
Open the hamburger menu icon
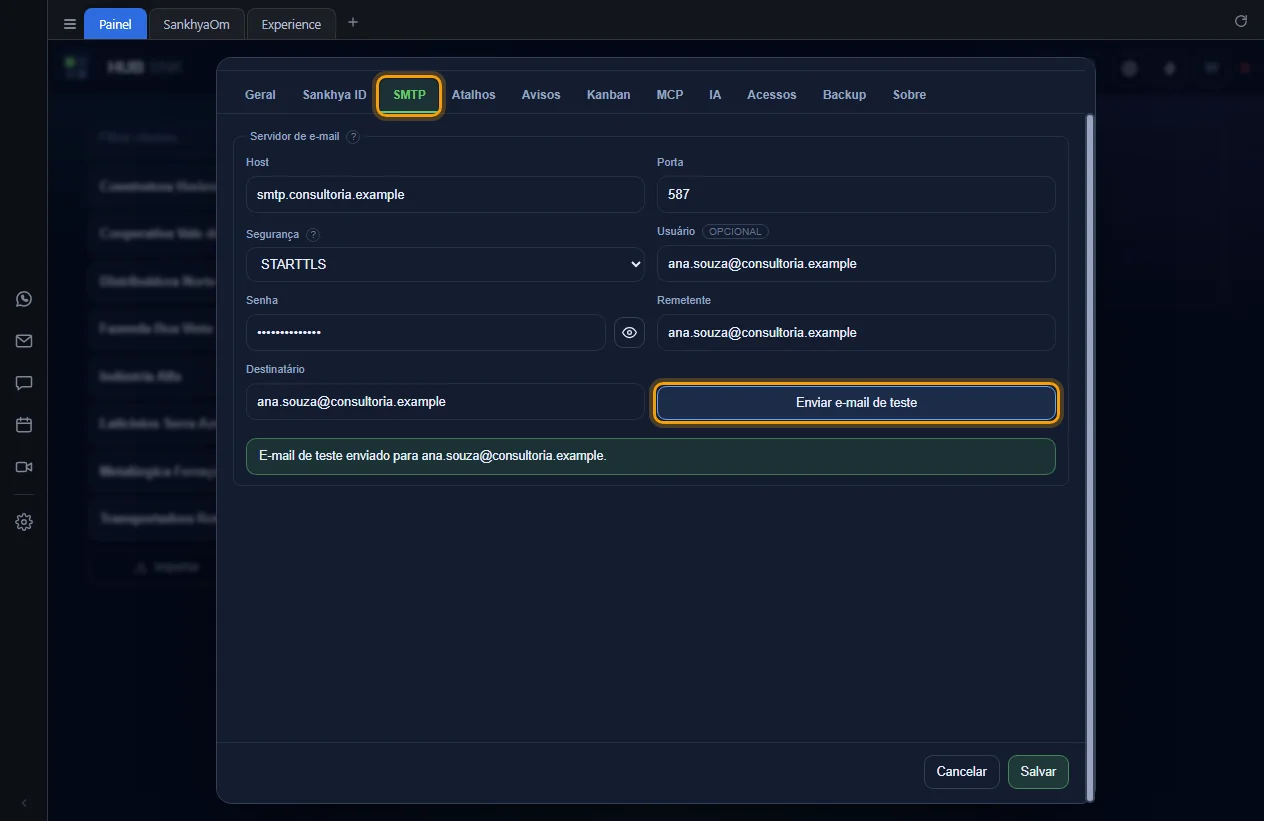pyautogui.click(x=70, y=24)
